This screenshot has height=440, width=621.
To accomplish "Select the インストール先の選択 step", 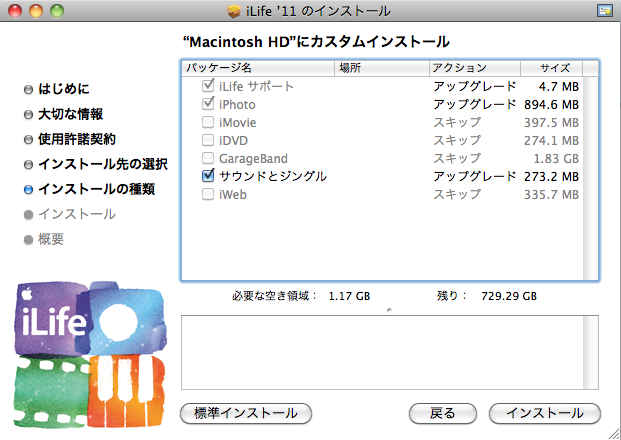I will point(103,164).
